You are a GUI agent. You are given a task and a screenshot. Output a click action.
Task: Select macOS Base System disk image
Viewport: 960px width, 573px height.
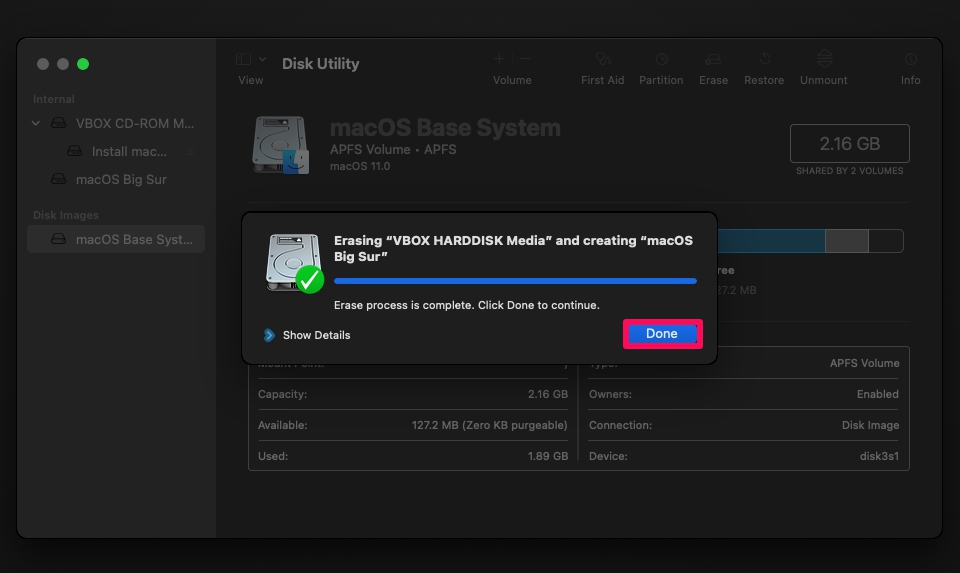pos(116,239)
